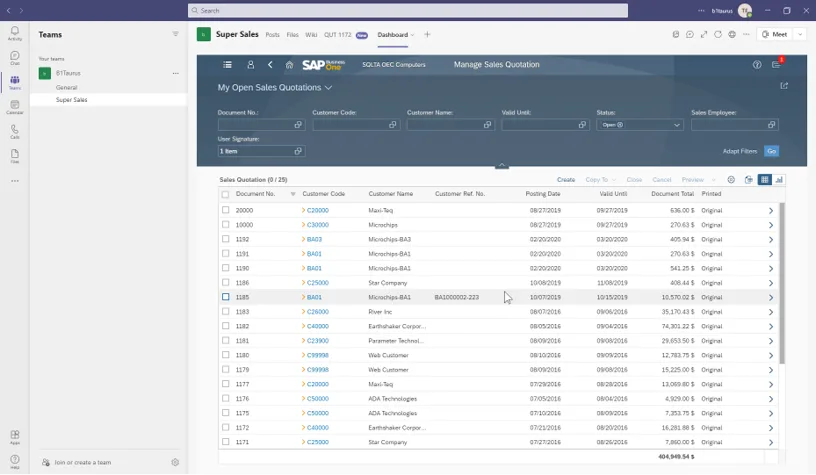Open the Files tab of Super Sales
The height and width of the screenshot is (475, 816).
(292, 35)
